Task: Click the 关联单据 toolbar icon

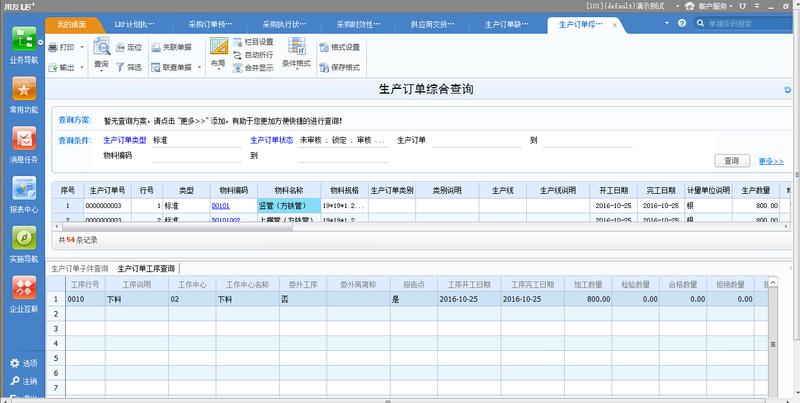Action: point(156,47)
